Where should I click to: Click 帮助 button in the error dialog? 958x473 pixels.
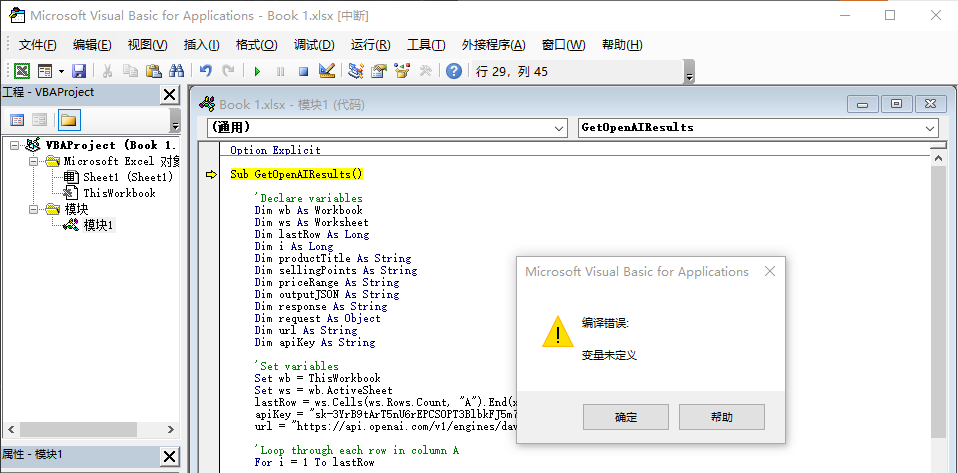coord(721,417)
